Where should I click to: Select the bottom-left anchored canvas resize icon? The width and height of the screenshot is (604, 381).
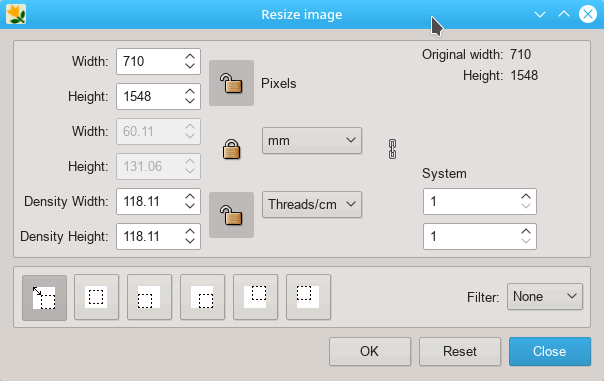click(x=149, y=297)
